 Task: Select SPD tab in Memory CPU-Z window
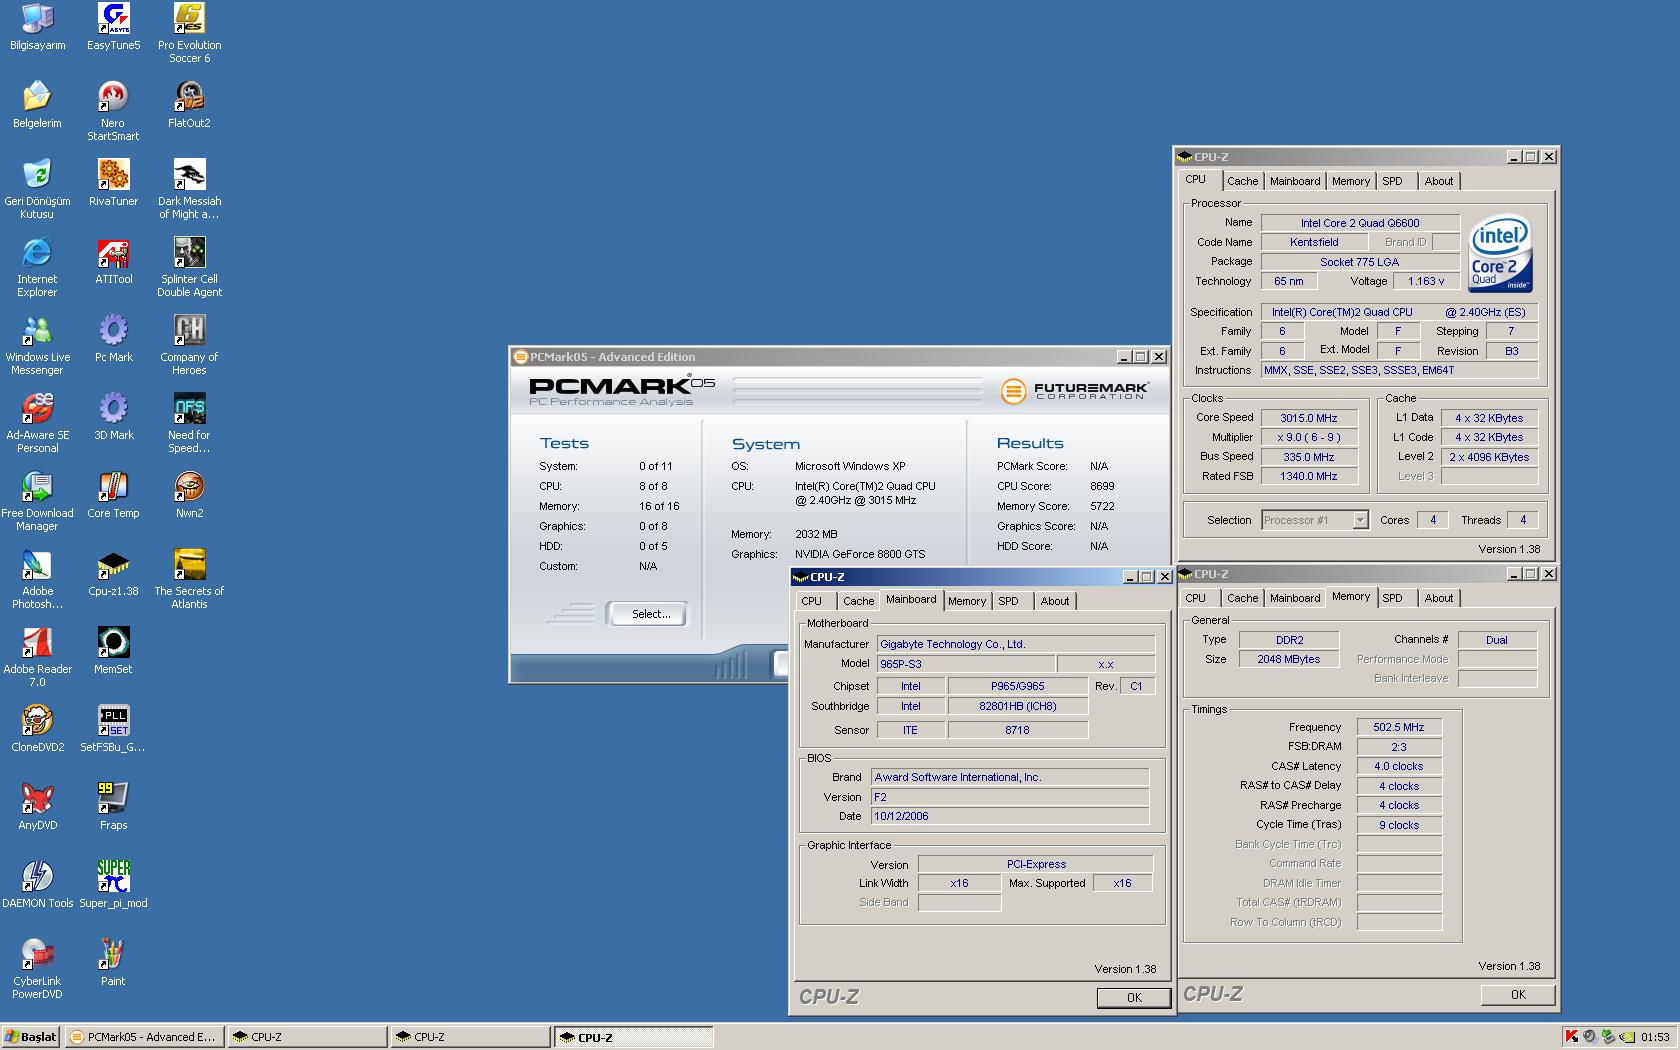(1392, 598)
